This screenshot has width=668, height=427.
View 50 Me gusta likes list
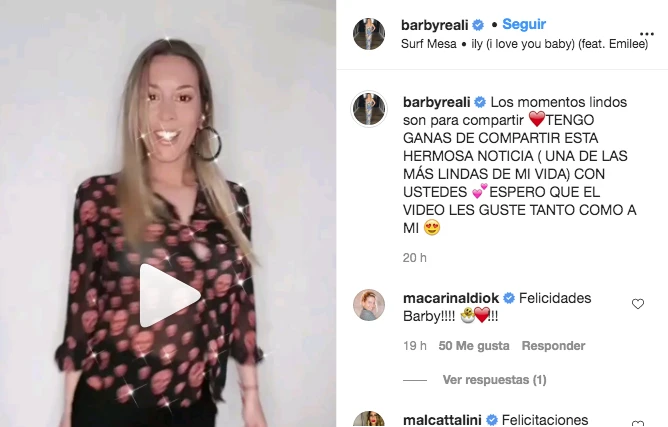click(x=474, y=346)
